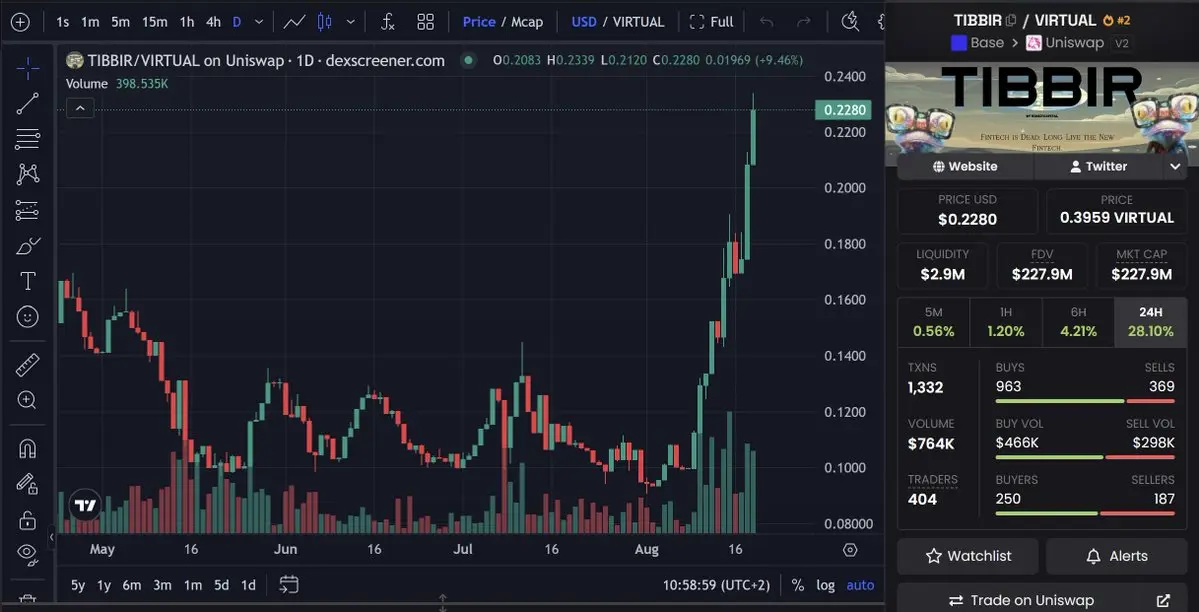1199x612 pixels.
Task: Show the 24H price change stats
Action: click(1151, 322)
